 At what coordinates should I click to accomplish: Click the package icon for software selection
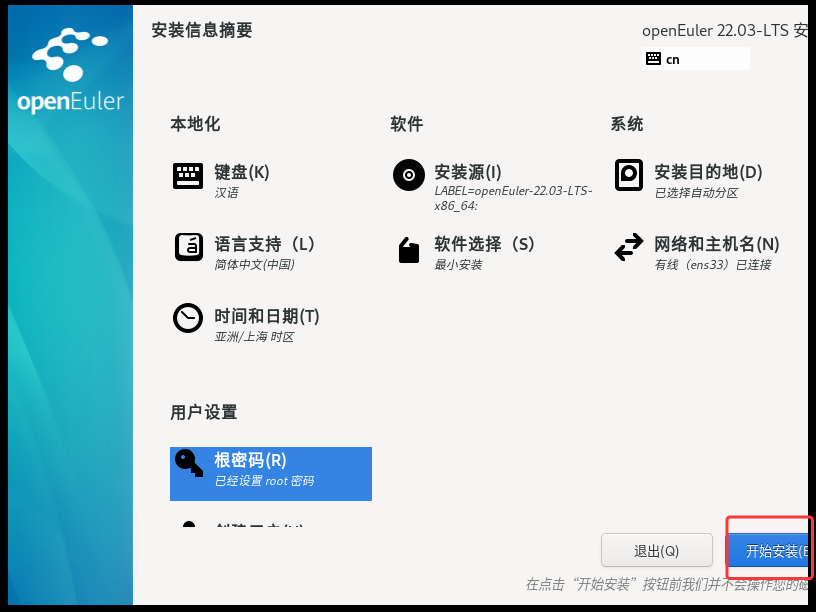(x=409, y=250)
